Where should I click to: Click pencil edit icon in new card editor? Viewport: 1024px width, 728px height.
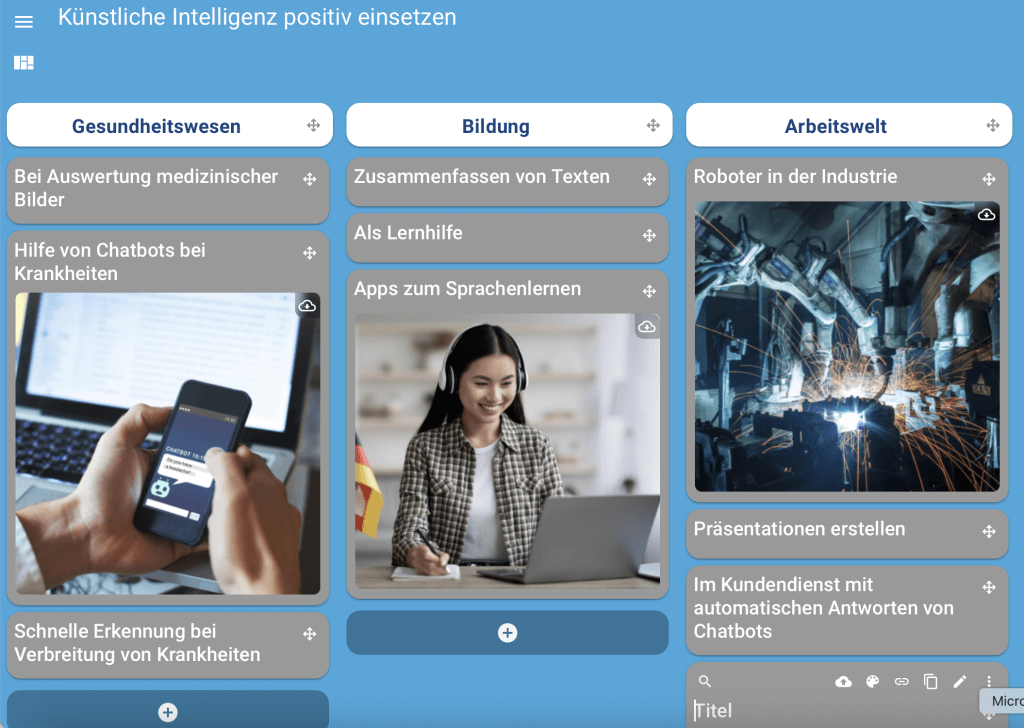tap(959, 682)
